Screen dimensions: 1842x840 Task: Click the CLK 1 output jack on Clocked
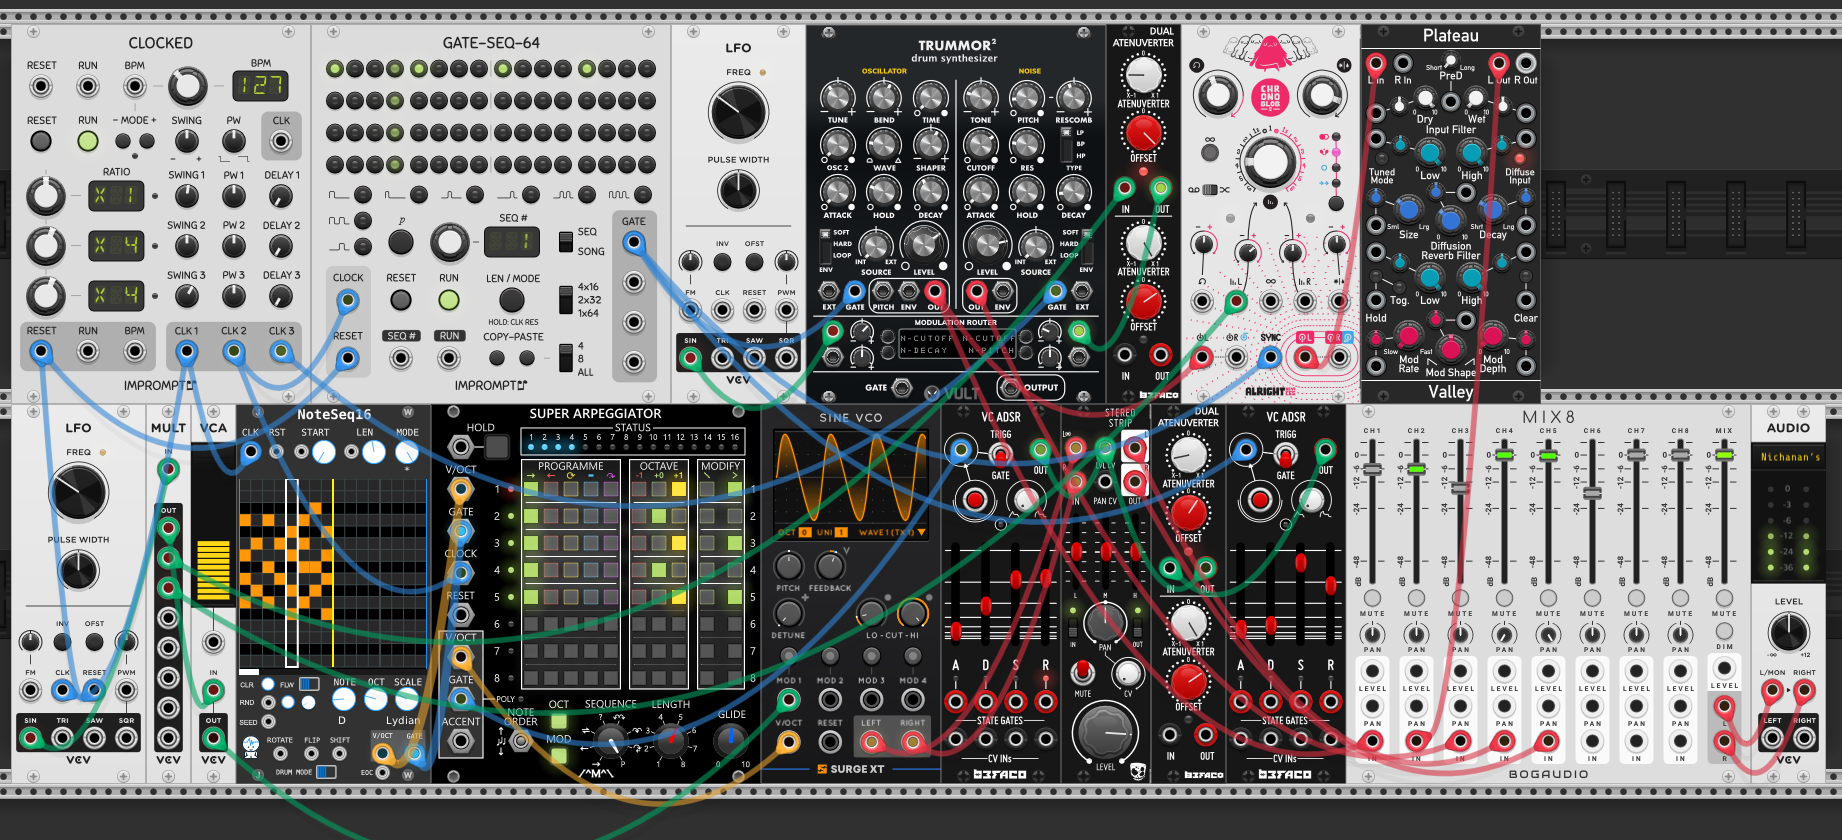[187, 351]
